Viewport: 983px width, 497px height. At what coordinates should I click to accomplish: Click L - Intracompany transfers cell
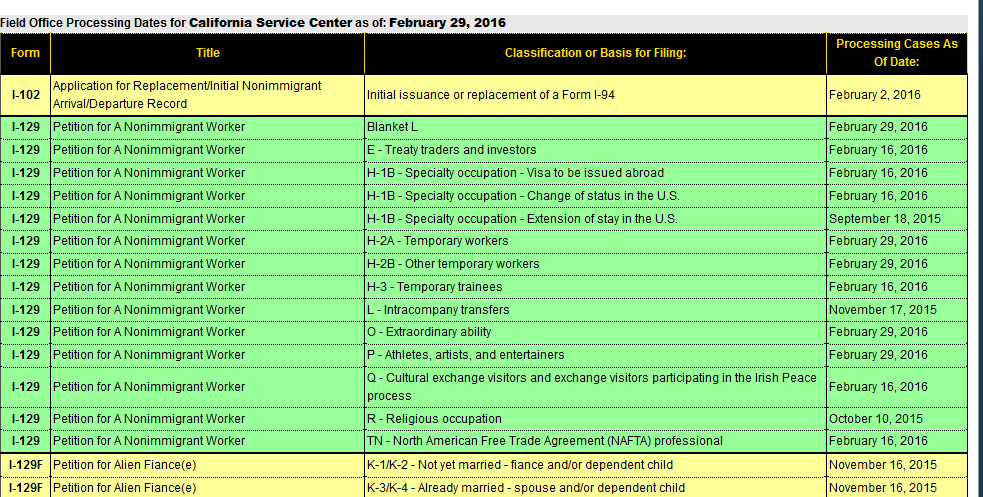point(595,310)
